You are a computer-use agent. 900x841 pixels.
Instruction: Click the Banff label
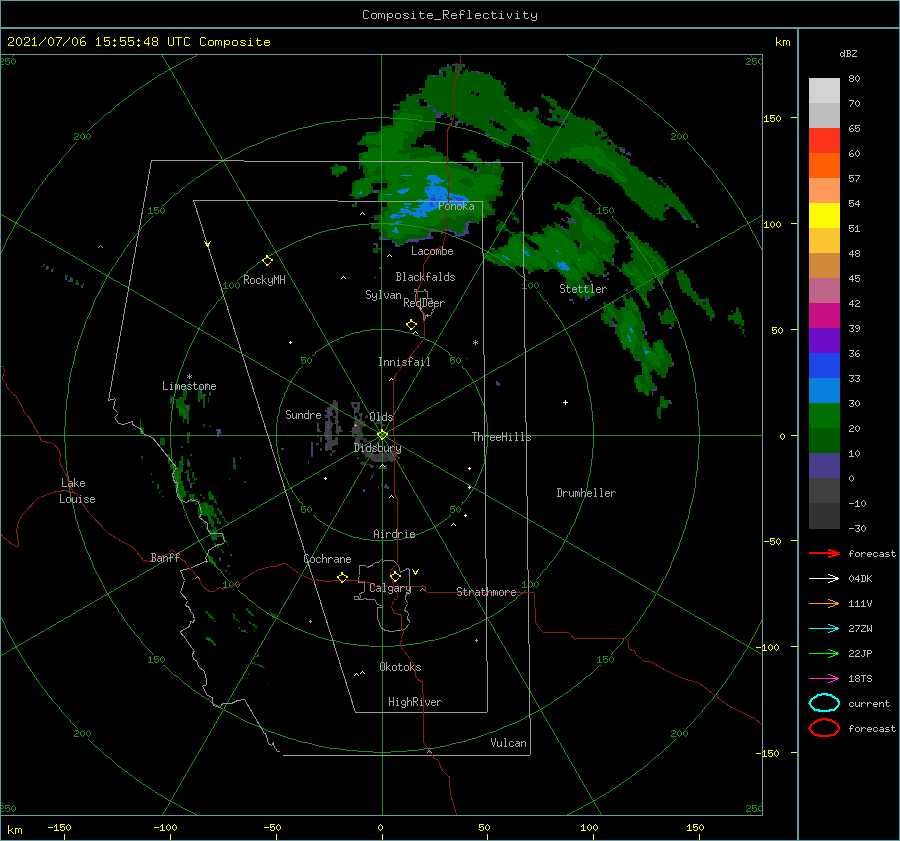[165, 557]
